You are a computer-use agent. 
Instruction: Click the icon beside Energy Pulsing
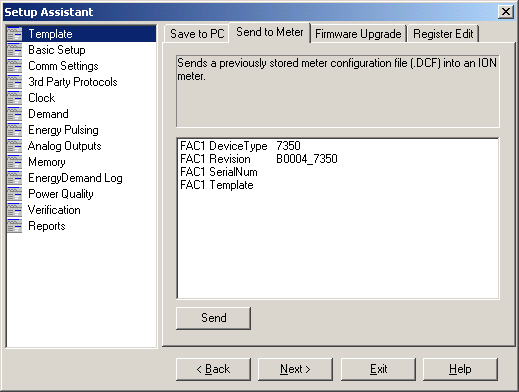click(15, 130)
